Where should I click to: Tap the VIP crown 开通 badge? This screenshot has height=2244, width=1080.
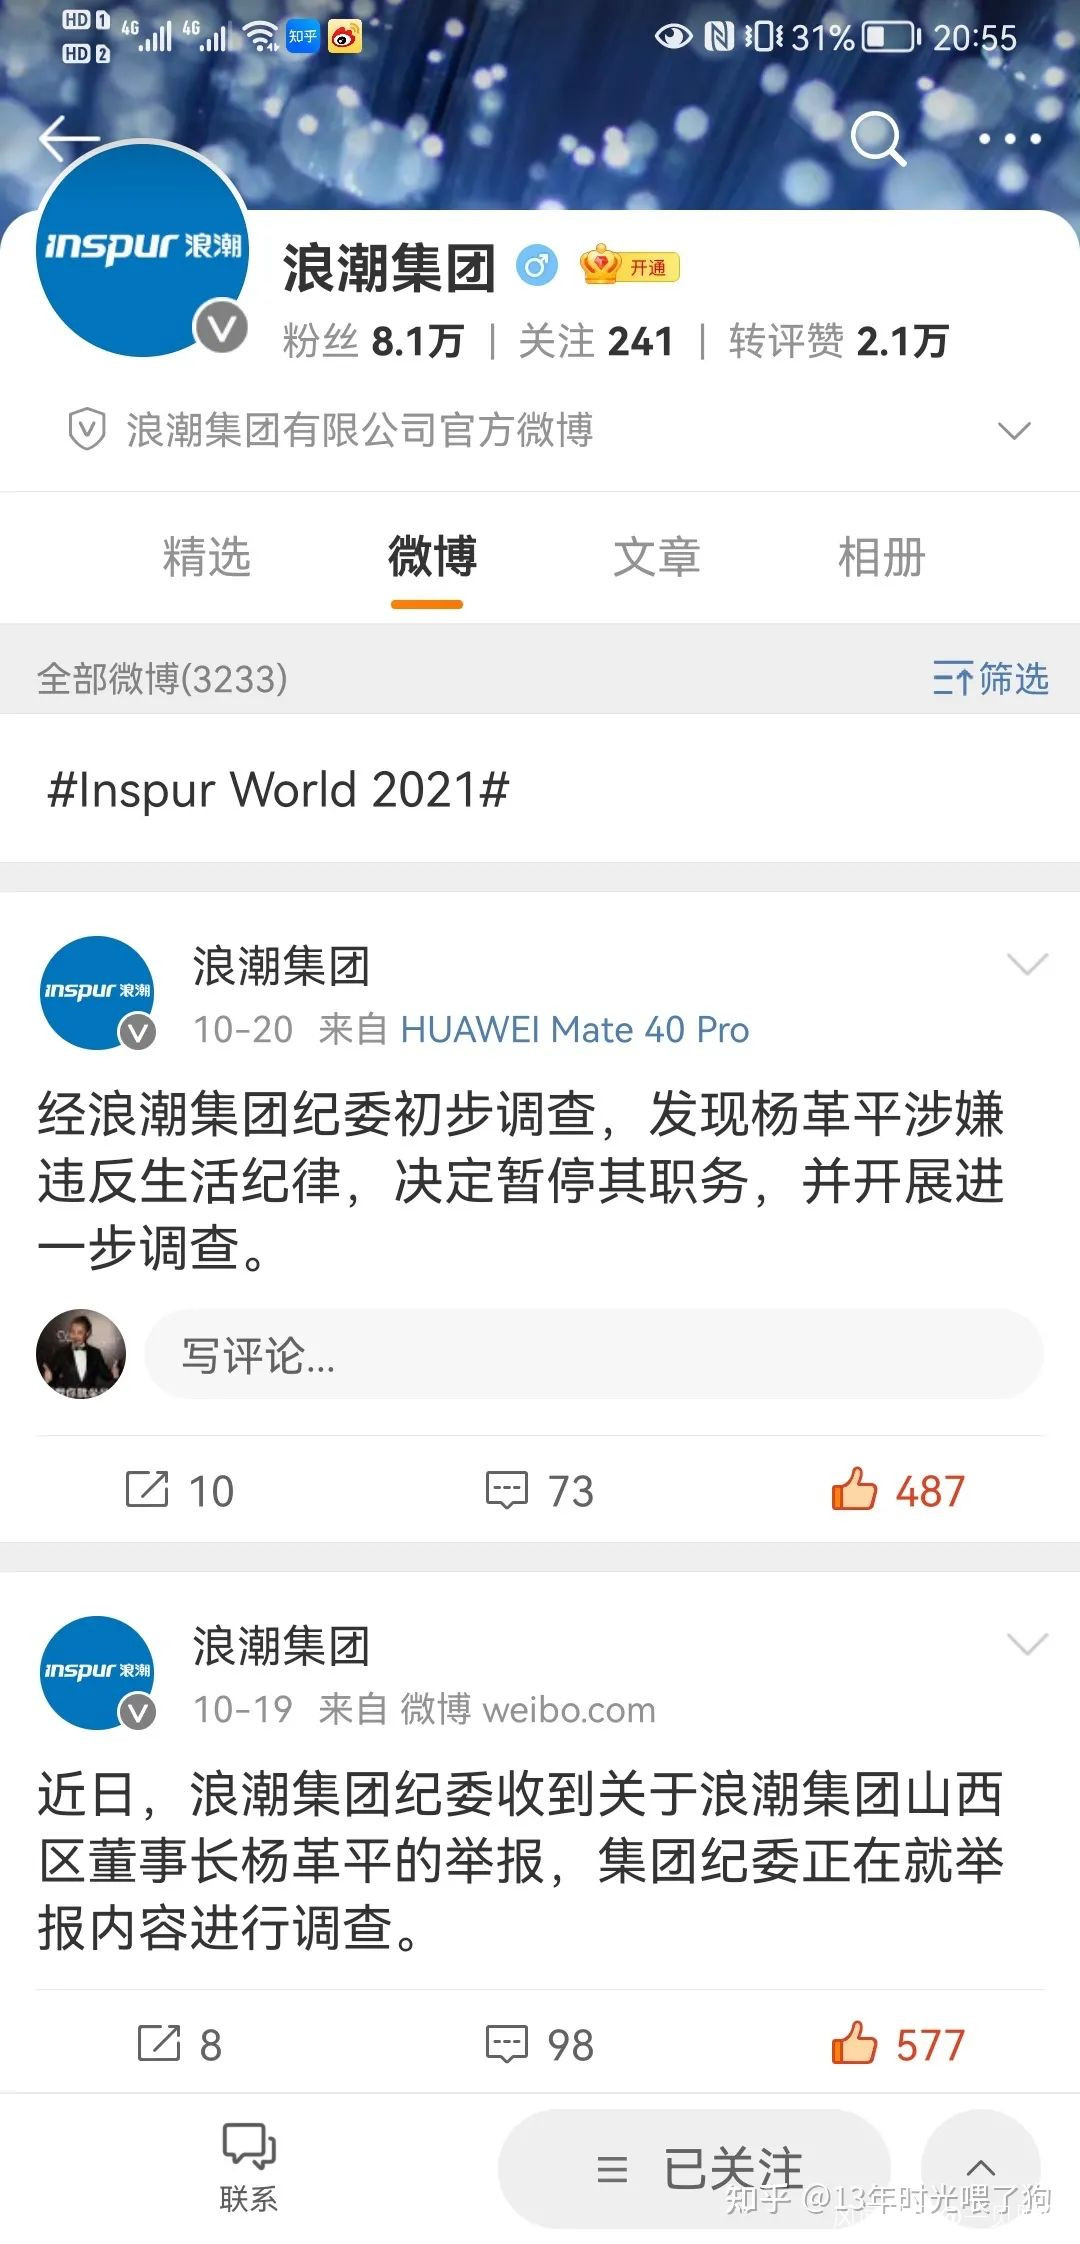click(x=630, y=266)
